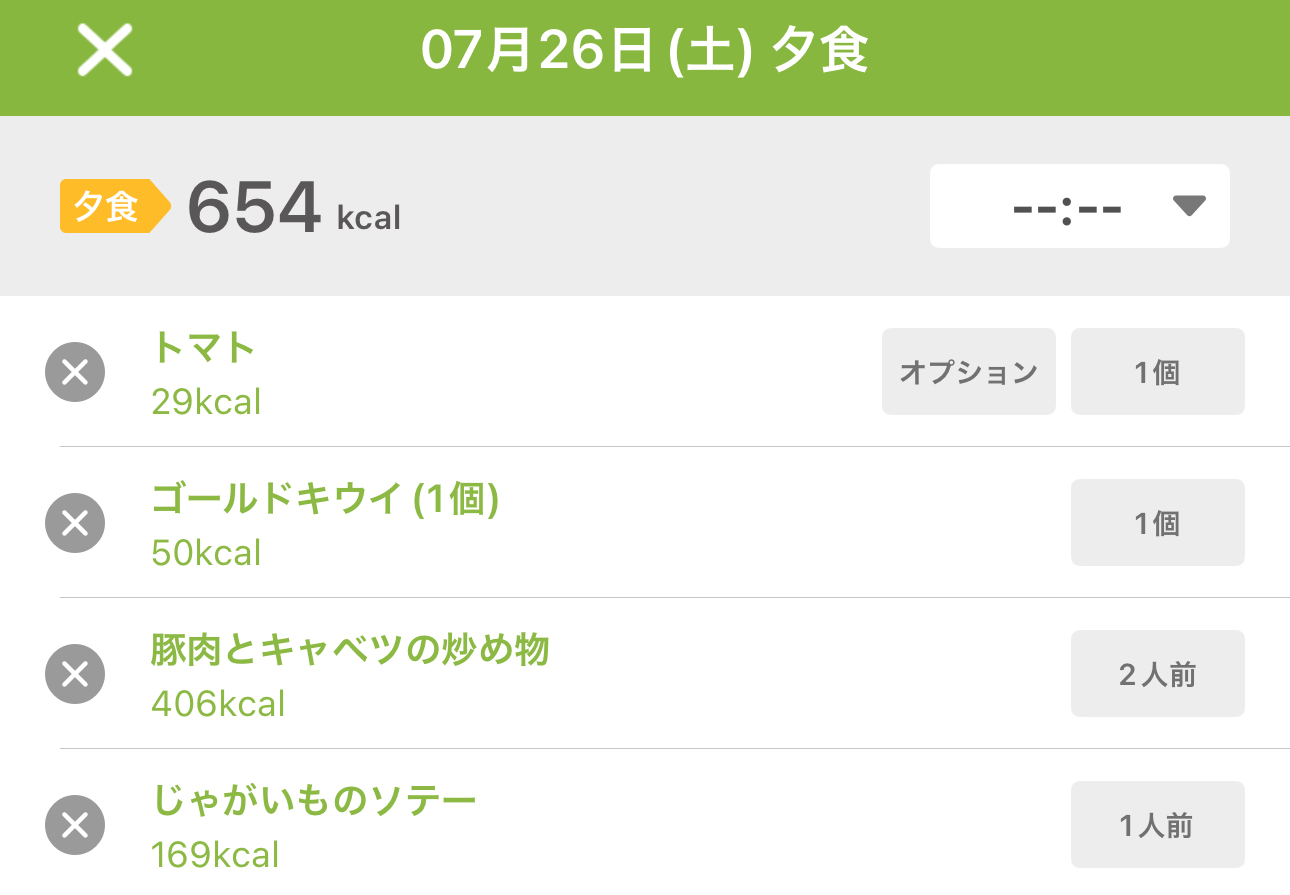Delete 豚肉とキャベツの炒め物 using its X icon
Image resolution: width=1290 pixels, height=895 pixels.
pyautogui.click(x=75, y=674)
